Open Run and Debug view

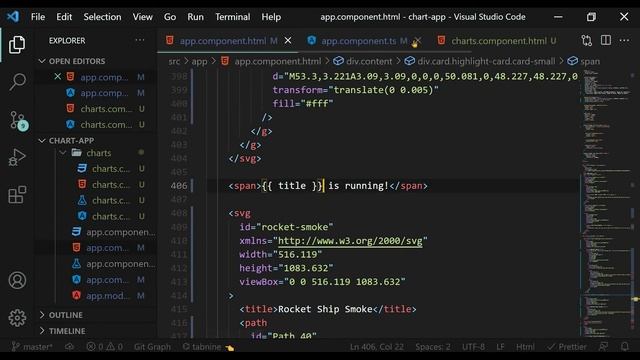tap(17, 158)
